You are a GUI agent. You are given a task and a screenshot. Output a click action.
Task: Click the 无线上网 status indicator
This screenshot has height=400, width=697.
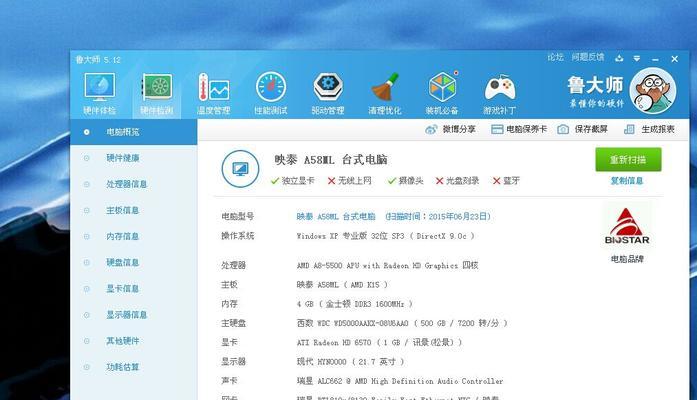(x=349, y=180)
